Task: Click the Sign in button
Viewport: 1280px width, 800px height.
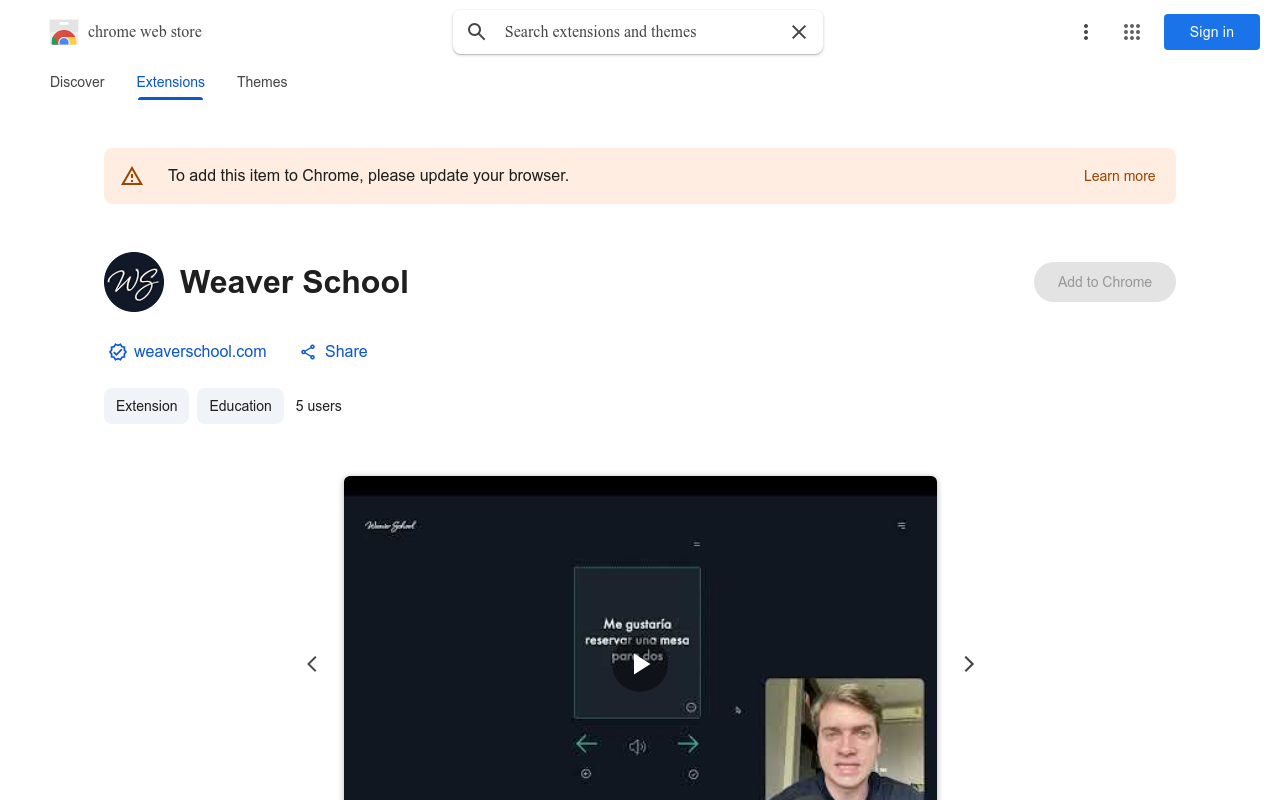Action: 1212,32
